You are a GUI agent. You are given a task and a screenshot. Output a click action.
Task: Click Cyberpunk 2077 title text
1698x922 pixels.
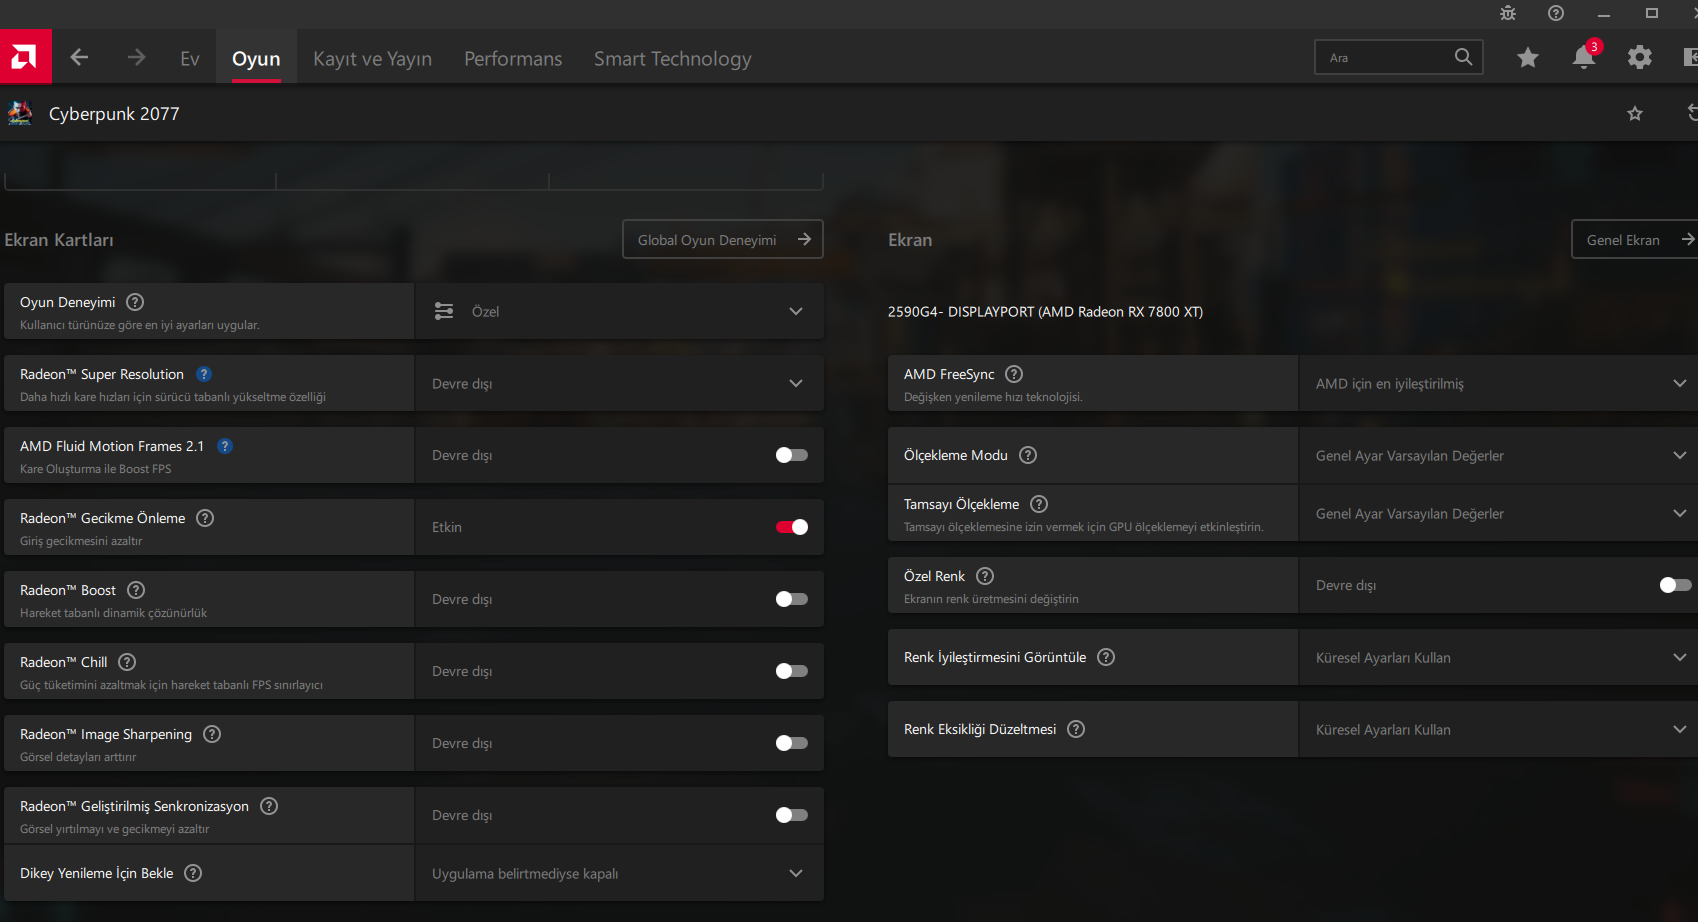click(114, 114)
